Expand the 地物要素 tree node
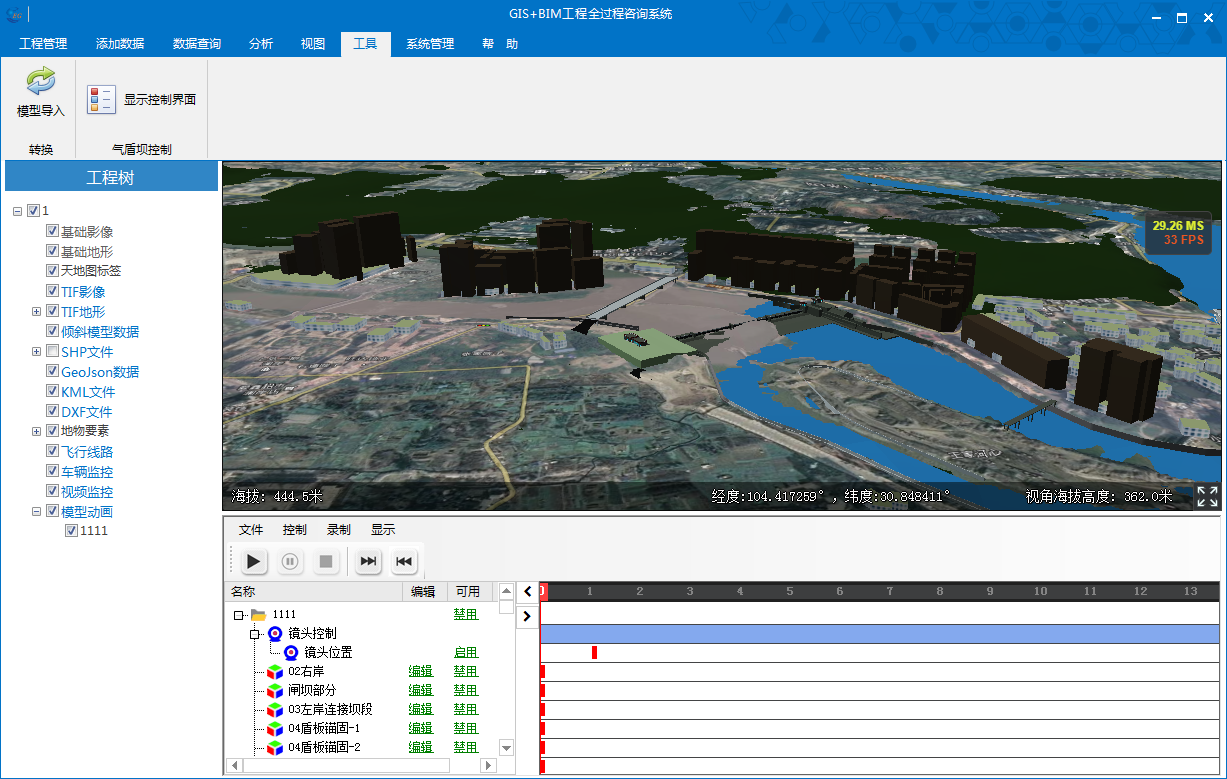The width and height of the screenshot is (1227, 779). click(x=37, y=431)
